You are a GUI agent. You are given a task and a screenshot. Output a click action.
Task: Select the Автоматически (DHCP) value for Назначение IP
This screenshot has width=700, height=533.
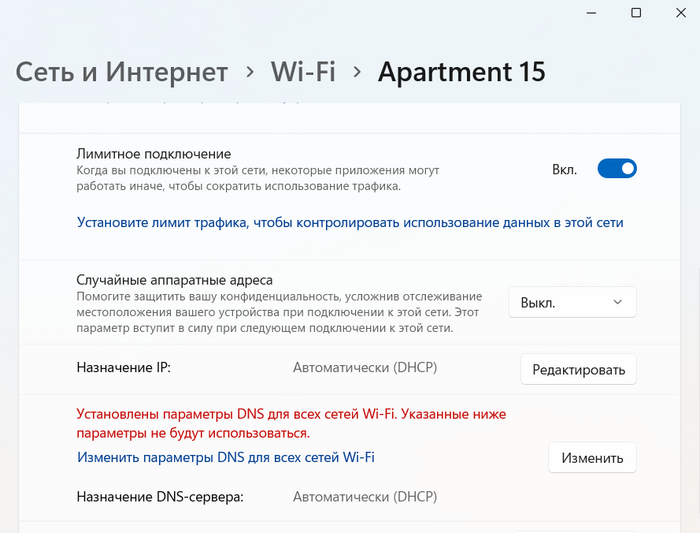[x=365, y=368]
